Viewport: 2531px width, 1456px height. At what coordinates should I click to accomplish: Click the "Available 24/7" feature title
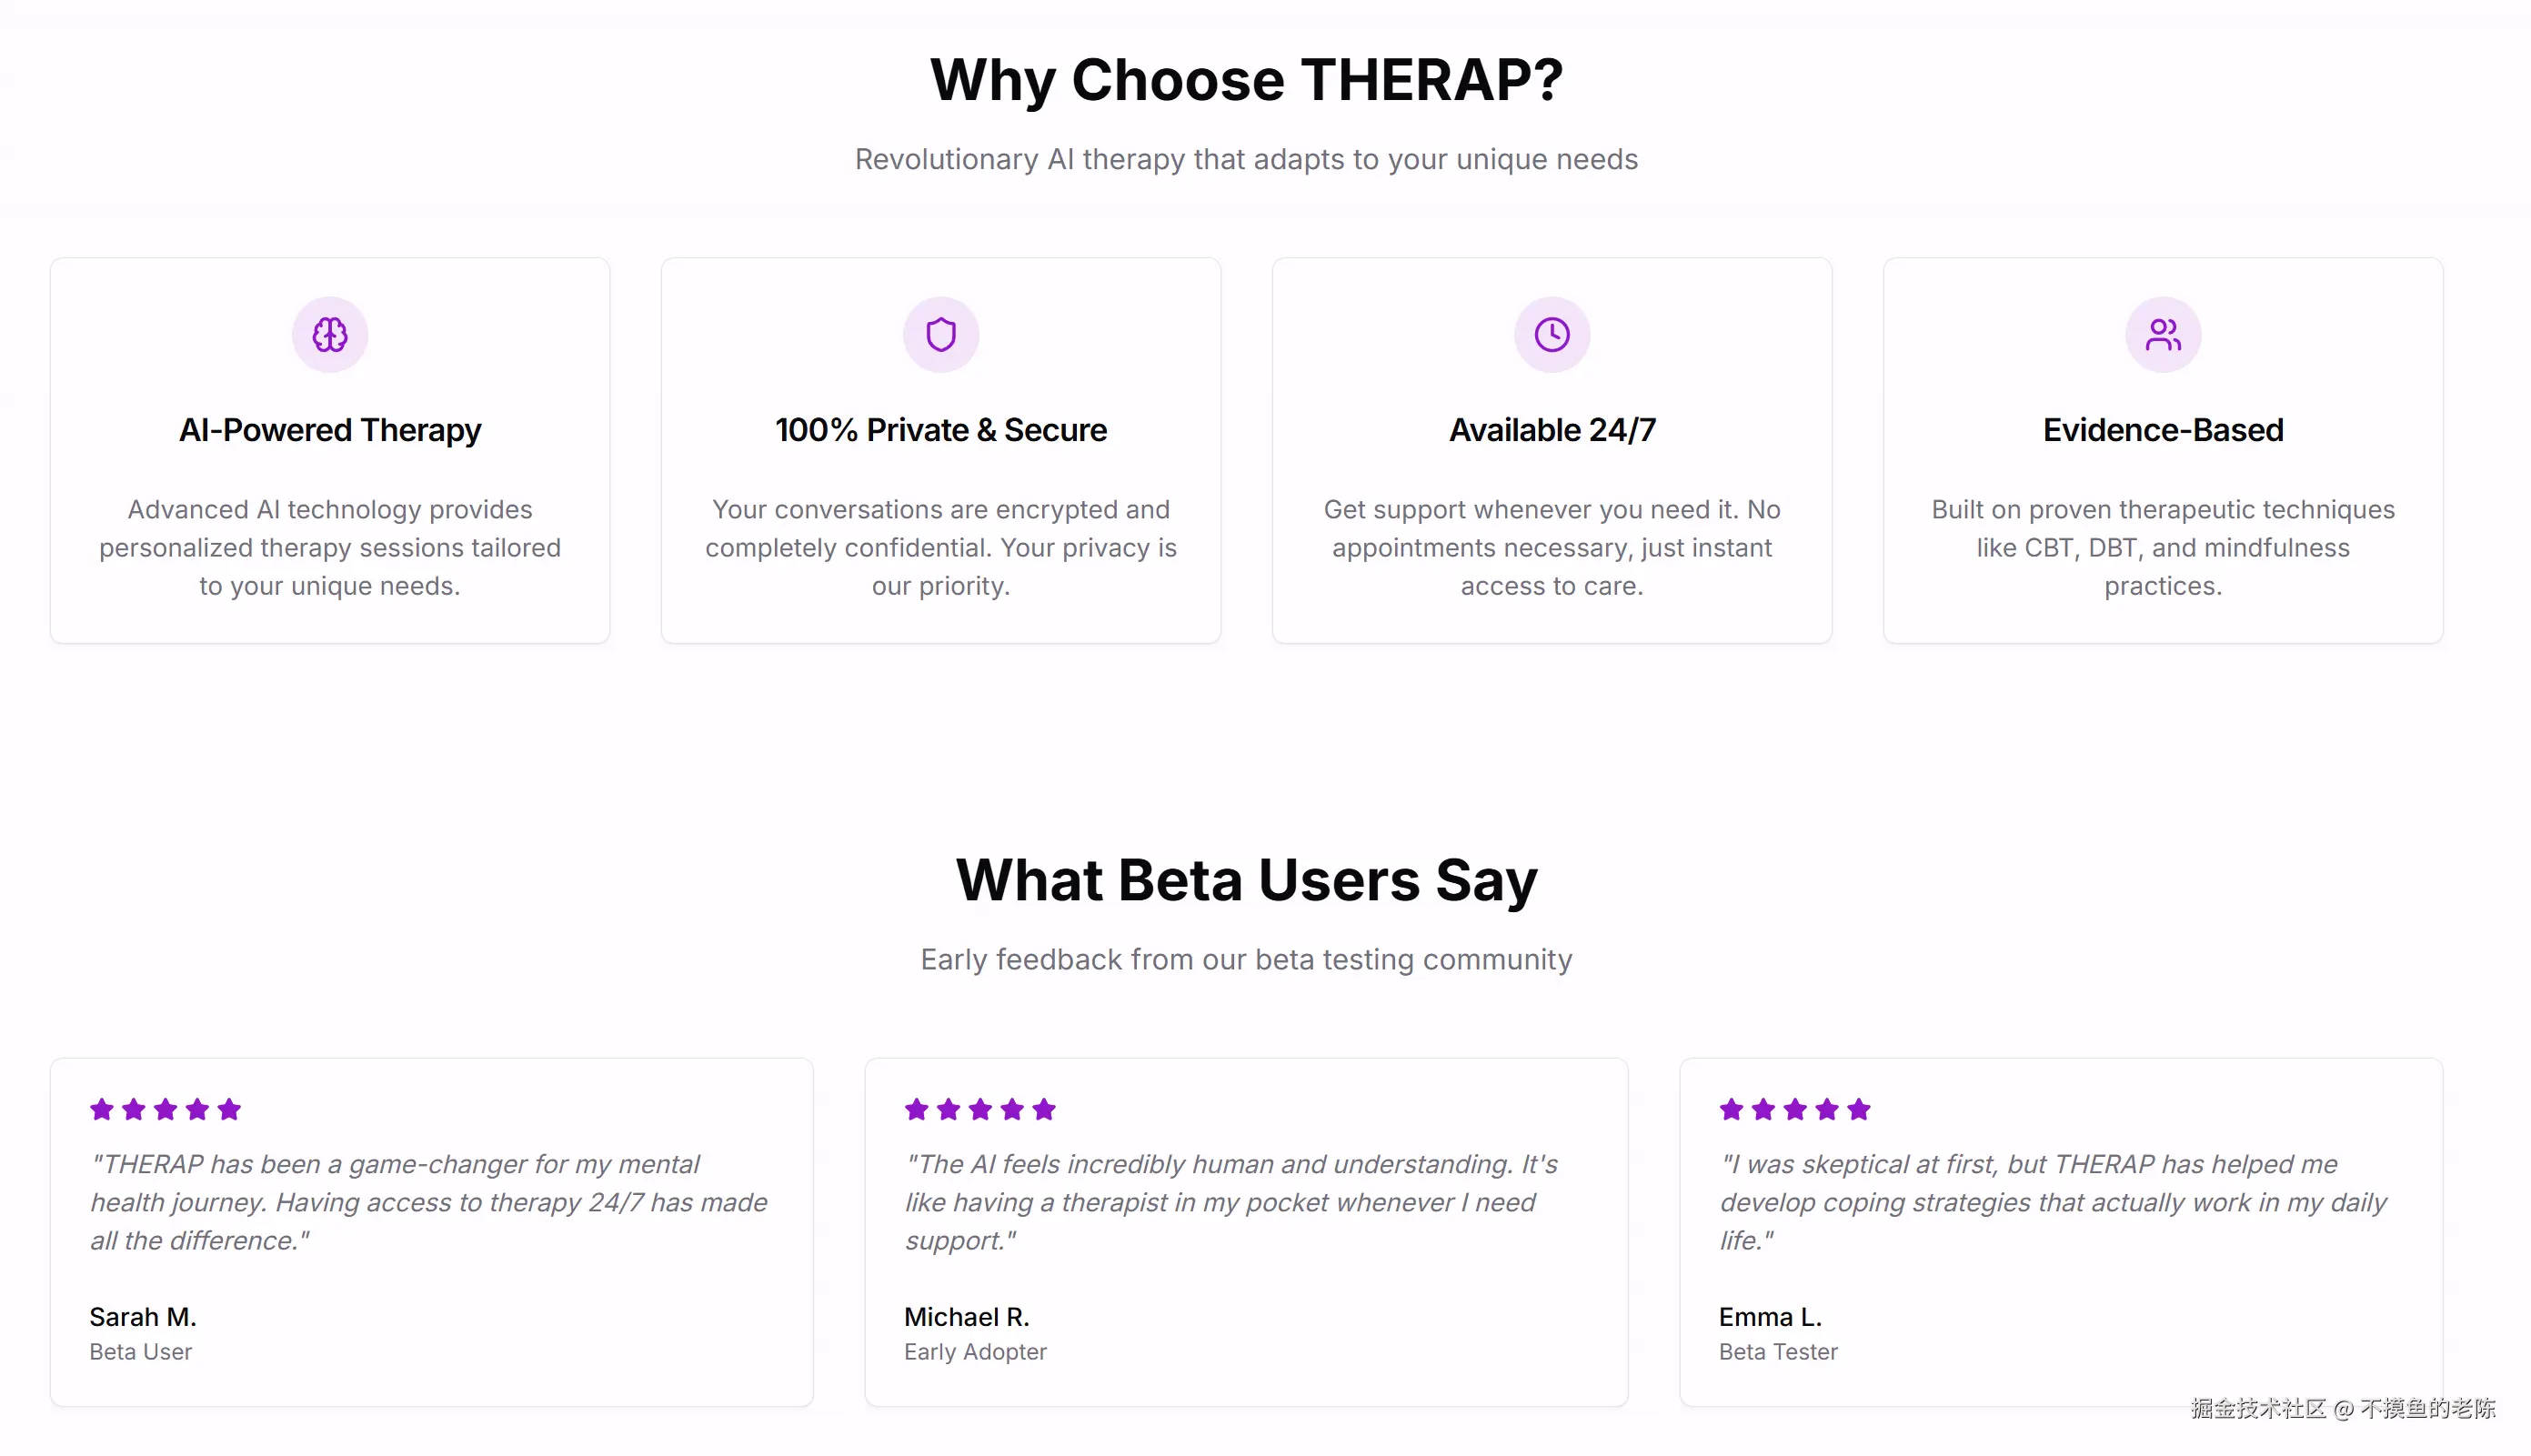tap(1551, 430)
